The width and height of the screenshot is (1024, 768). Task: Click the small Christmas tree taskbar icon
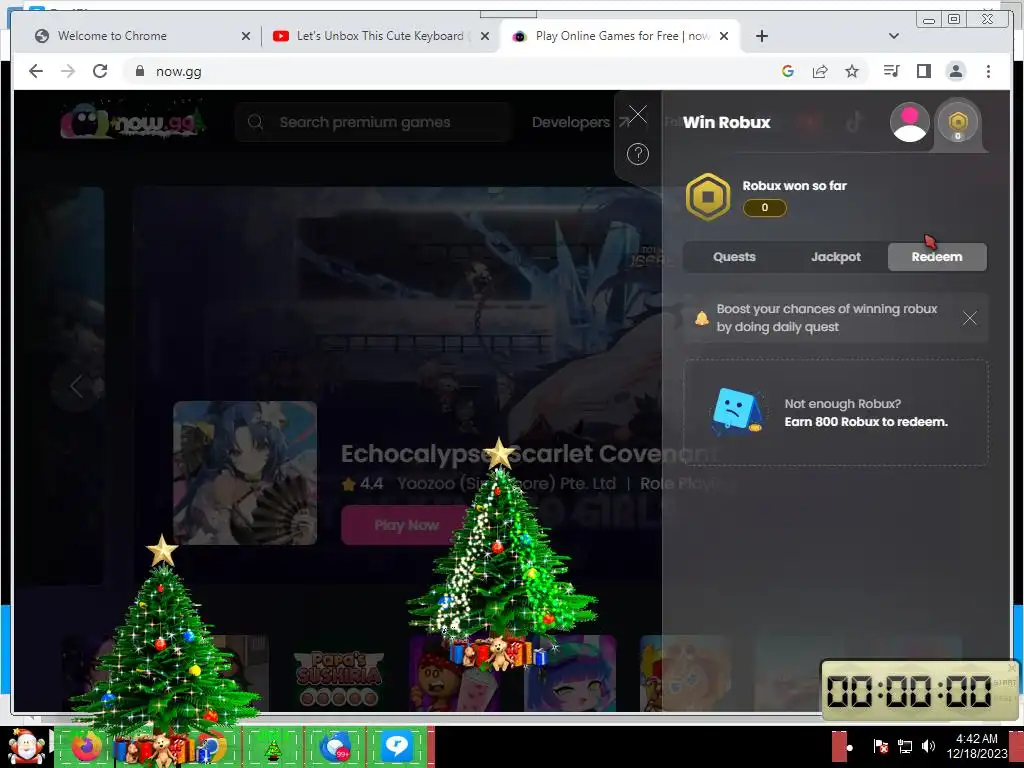[272, 750]
